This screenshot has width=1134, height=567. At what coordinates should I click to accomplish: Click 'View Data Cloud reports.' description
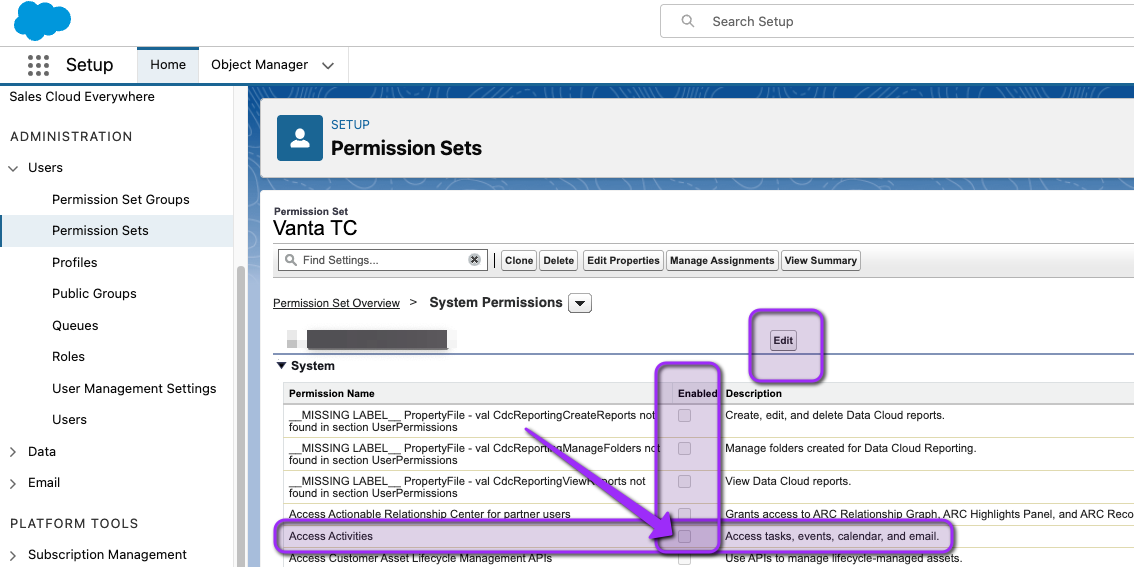click(788, 481)
